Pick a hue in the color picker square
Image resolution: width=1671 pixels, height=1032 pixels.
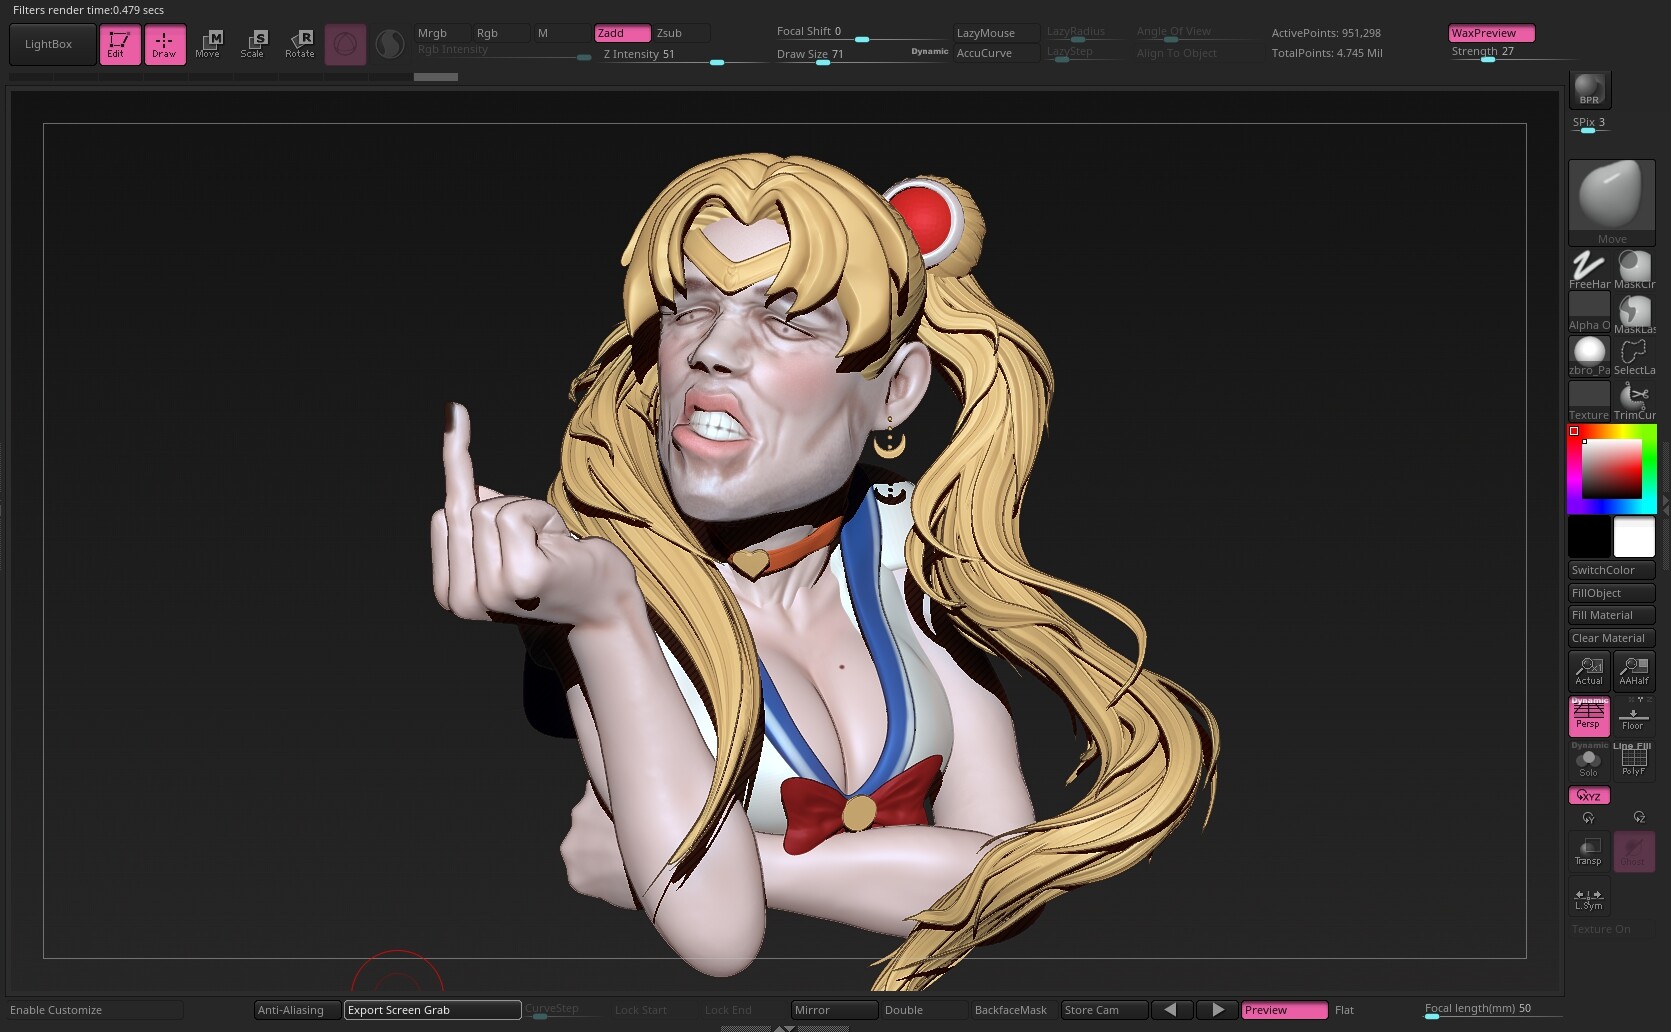tap(1611, 469)
